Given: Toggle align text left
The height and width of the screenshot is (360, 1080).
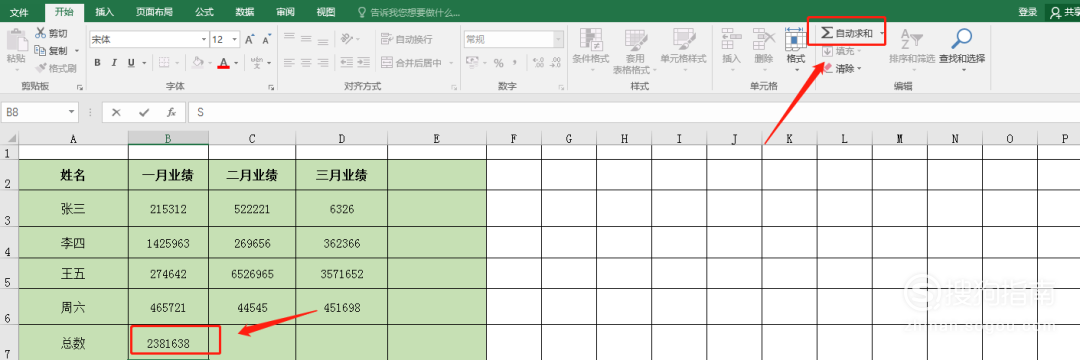Looking at the screenshot, I should coord(289,63).
